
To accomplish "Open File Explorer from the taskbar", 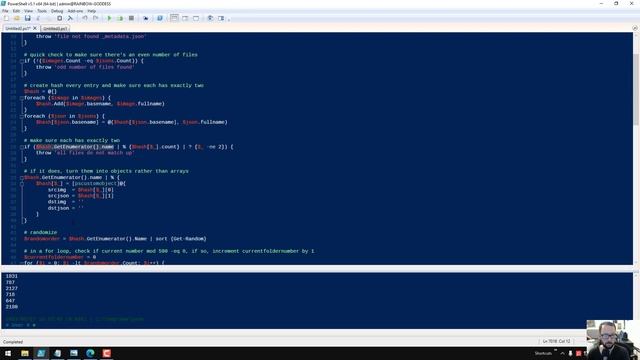I will pos(25,353).
